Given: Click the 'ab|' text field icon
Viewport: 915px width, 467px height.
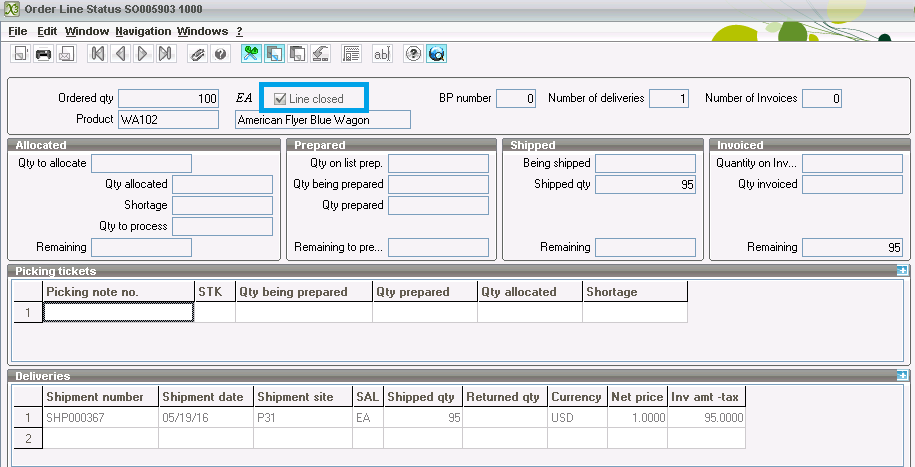Looking at the screenshot, I should [x=382, y=54].
